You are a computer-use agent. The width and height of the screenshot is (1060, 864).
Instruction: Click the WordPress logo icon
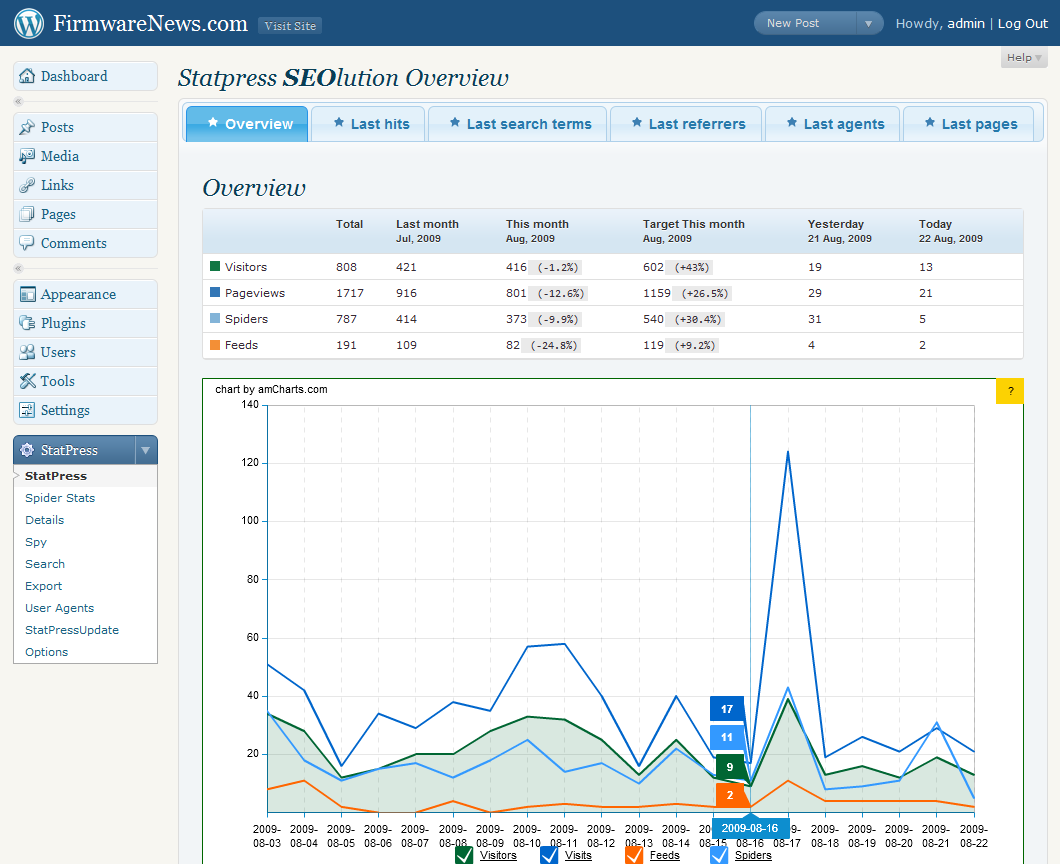pos(29,23)
